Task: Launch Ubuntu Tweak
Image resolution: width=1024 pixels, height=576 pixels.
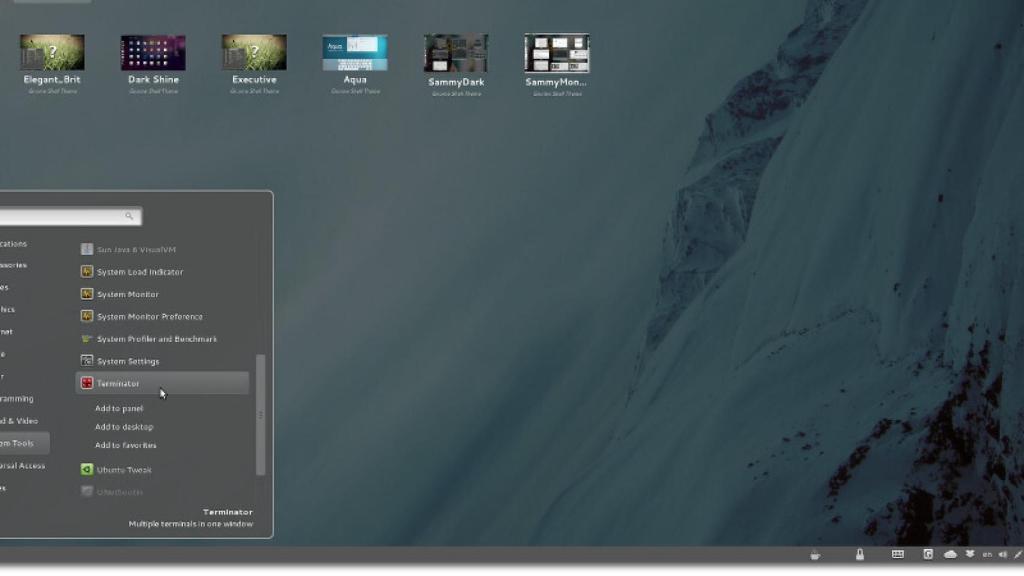Action: click(124, 470)
